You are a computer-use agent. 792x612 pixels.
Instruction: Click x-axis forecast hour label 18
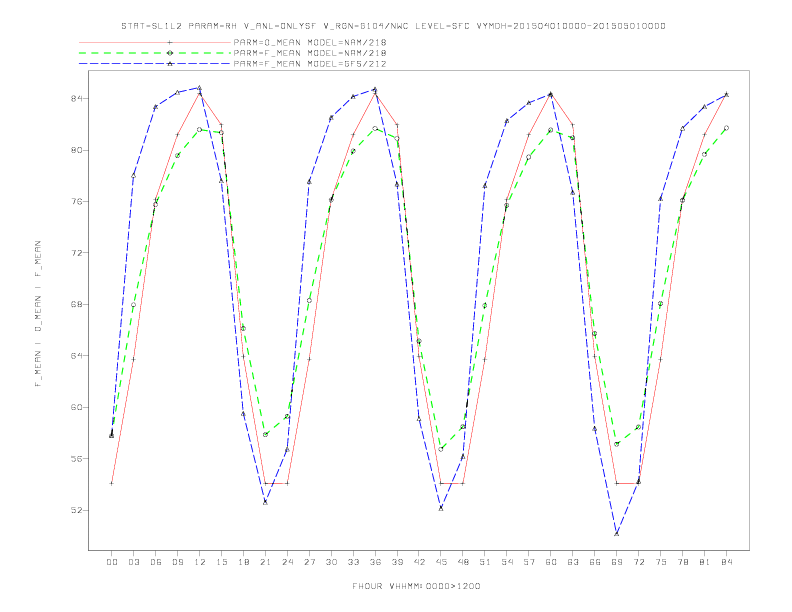click(x=243, y=562)
